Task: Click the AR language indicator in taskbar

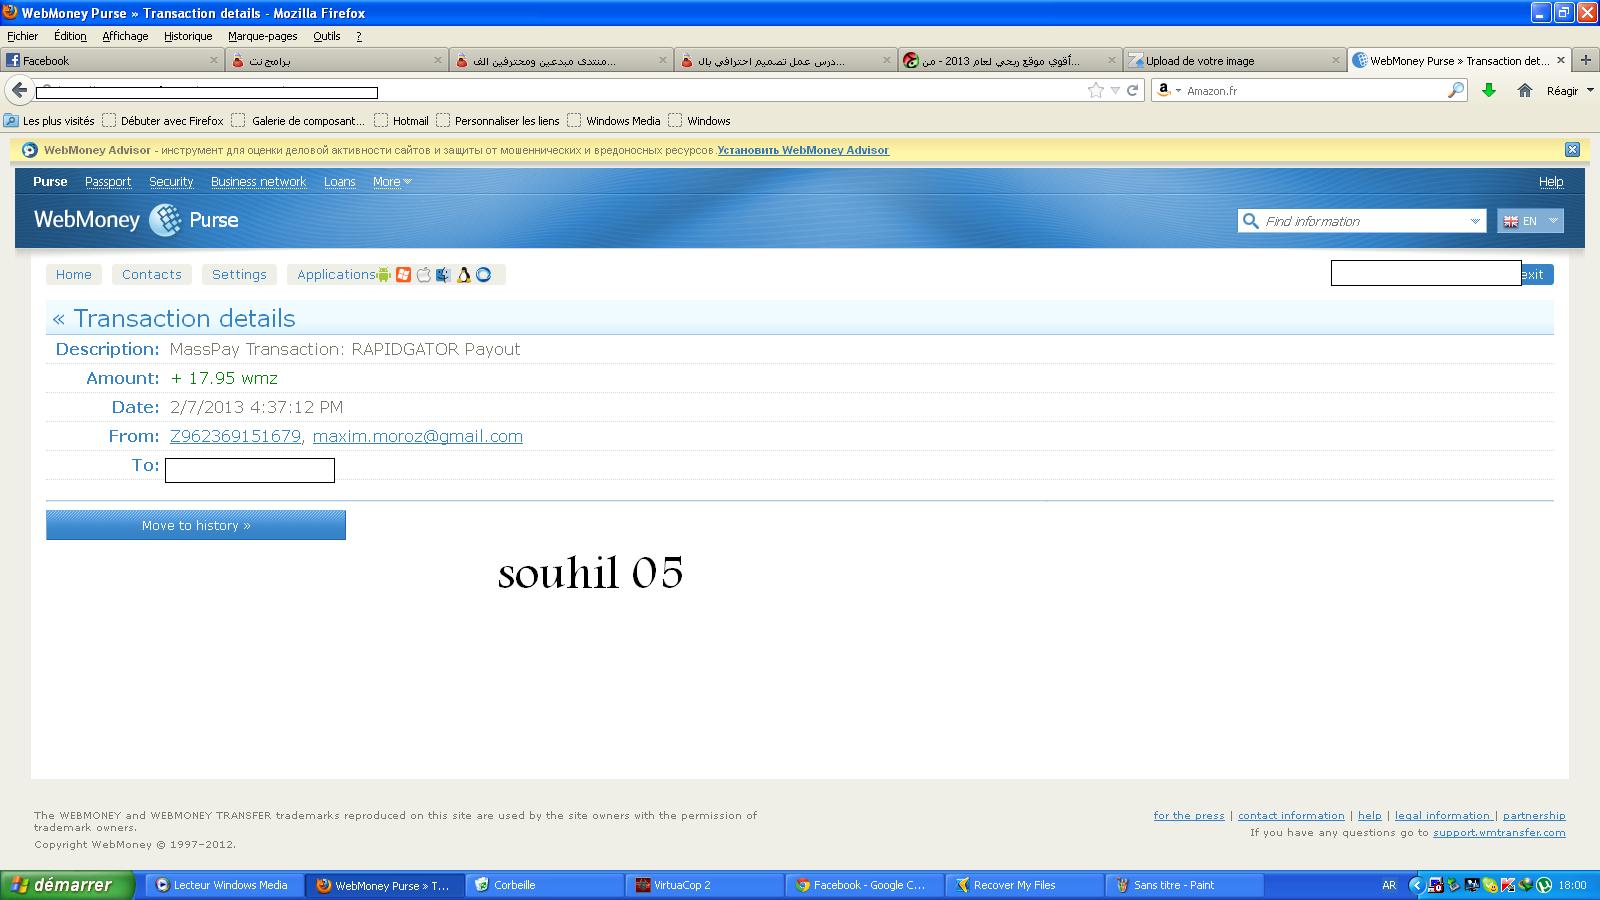Action: click(x=1389, y=885)
